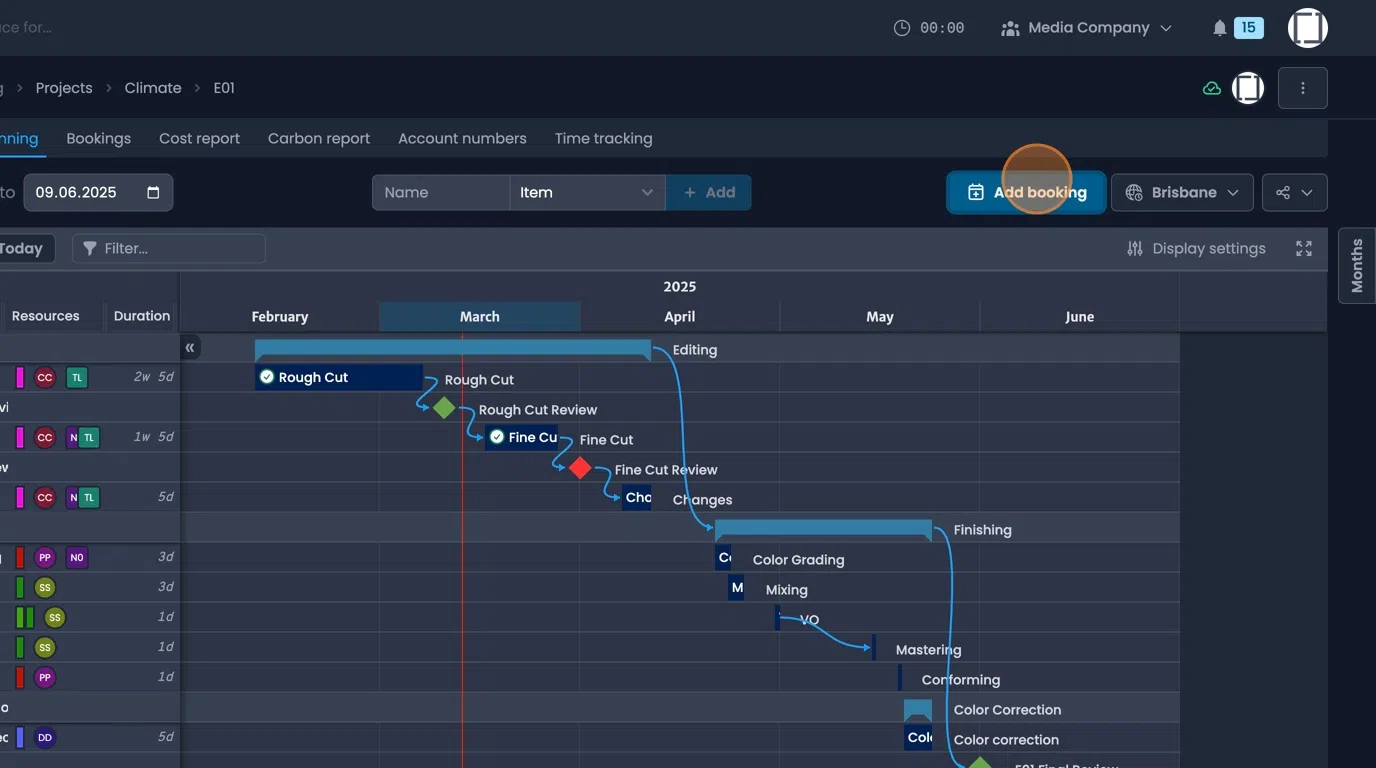Viewport: 1376px width, 768px height.
Task: Click the user avatar in the top bar
Action: (x=1307, y=27)
